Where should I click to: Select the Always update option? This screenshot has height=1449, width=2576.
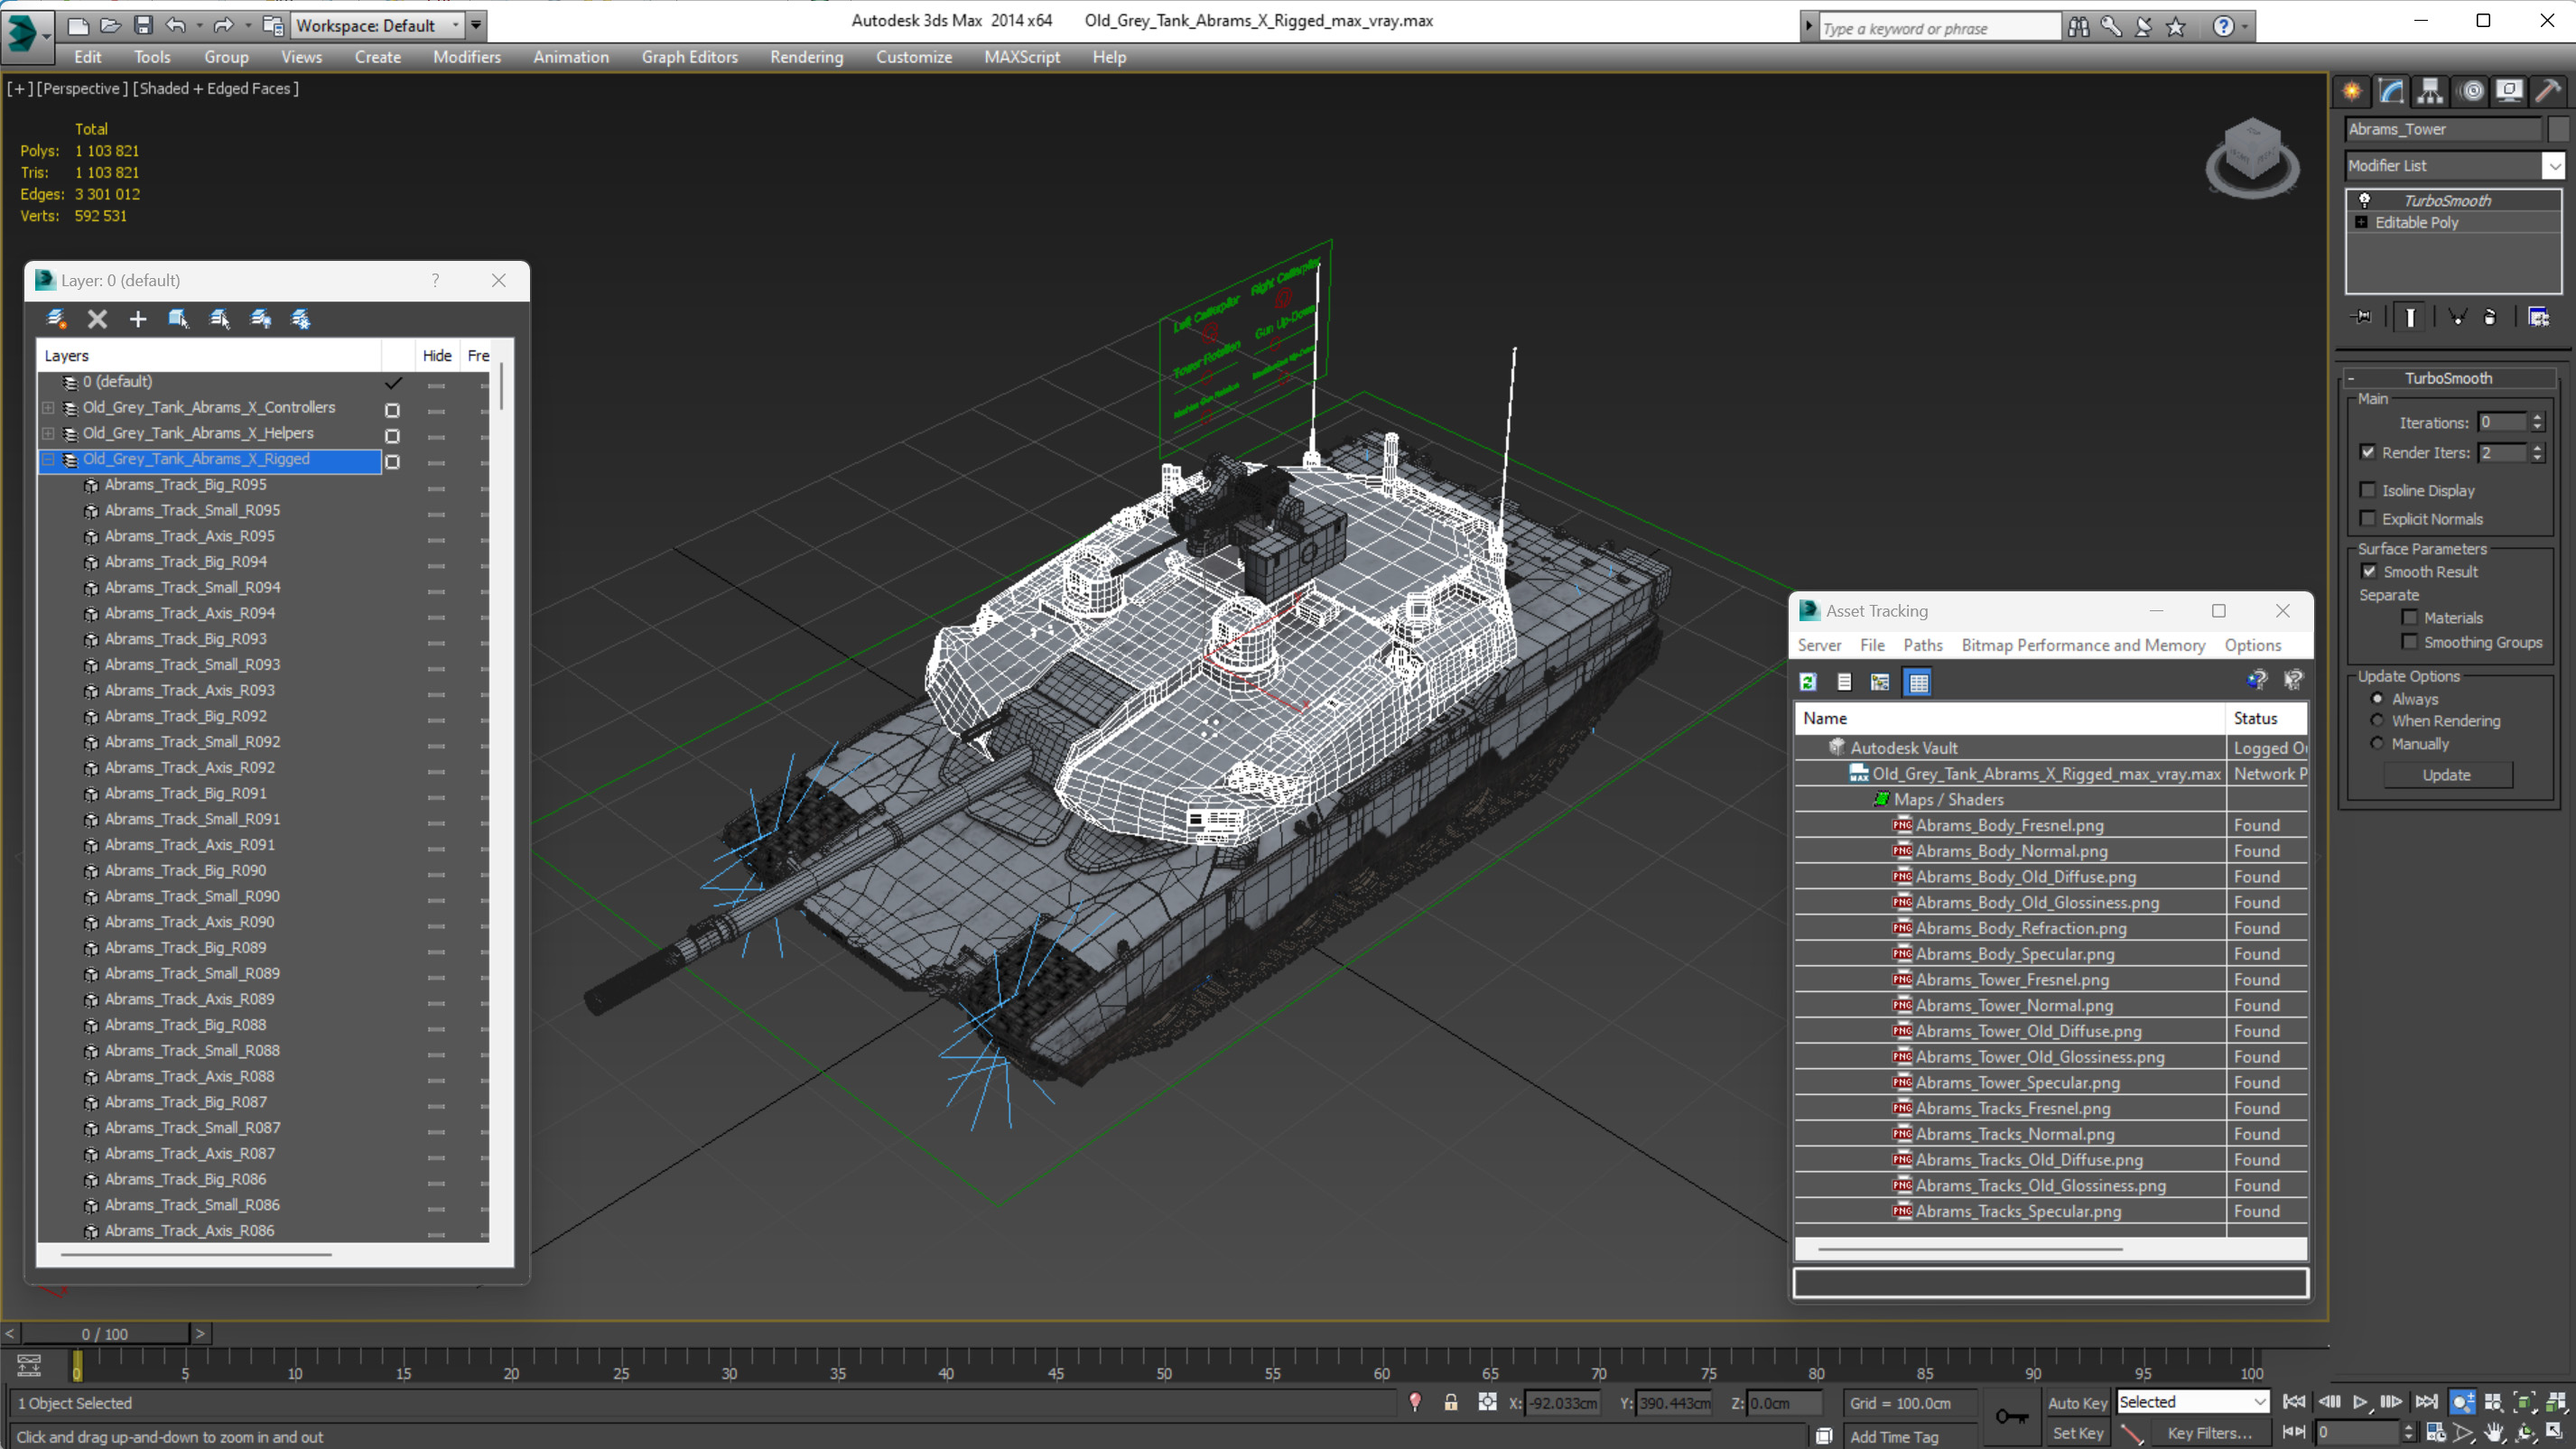coord(2377,698)
